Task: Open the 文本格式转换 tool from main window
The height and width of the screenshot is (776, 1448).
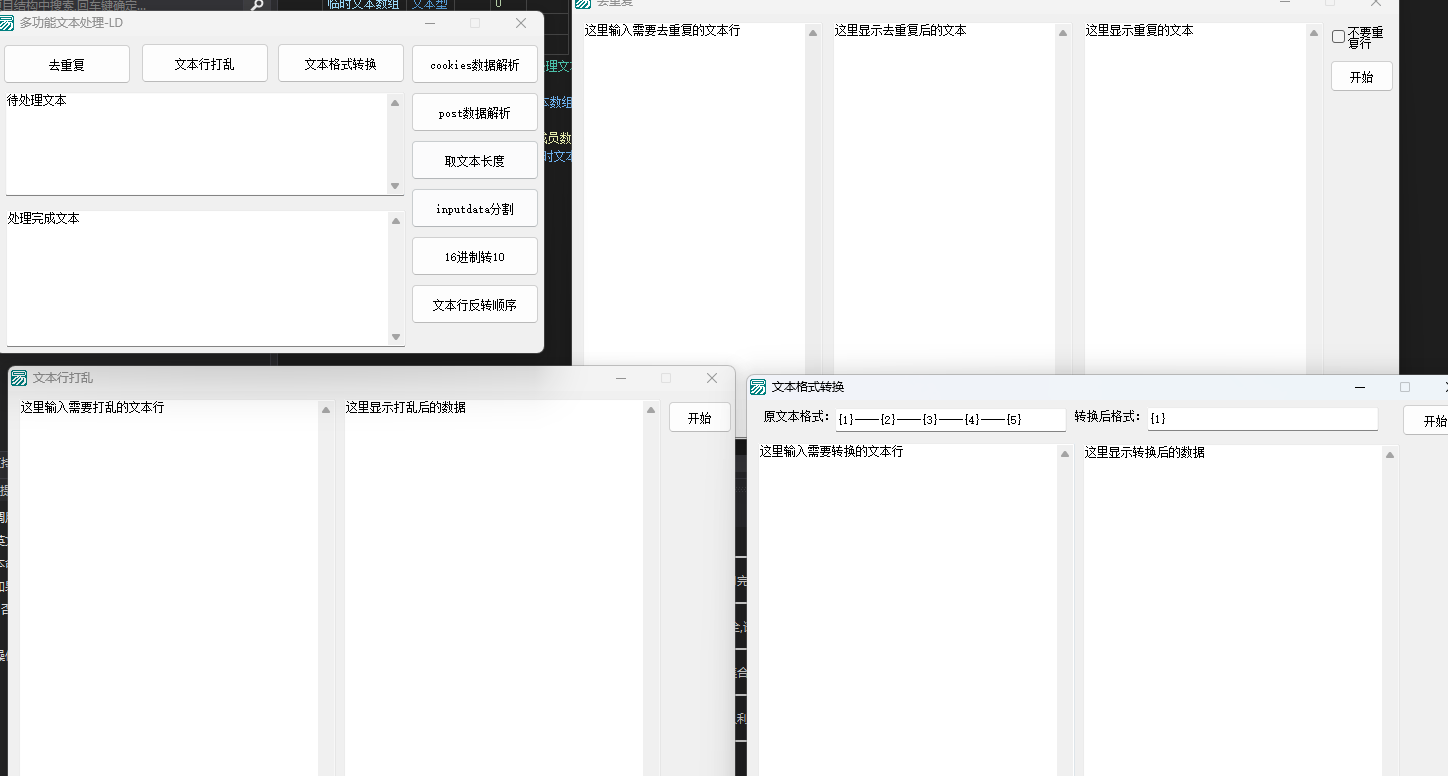Action: [x=340, y=64]
